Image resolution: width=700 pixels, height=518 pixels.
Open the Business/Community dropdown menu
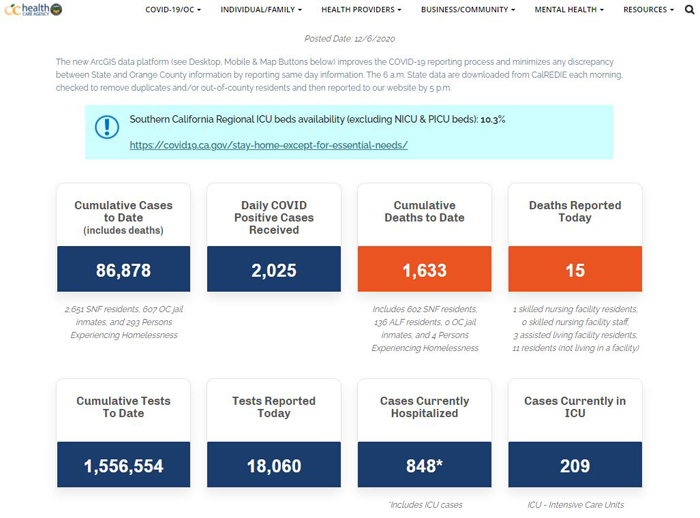468,9
